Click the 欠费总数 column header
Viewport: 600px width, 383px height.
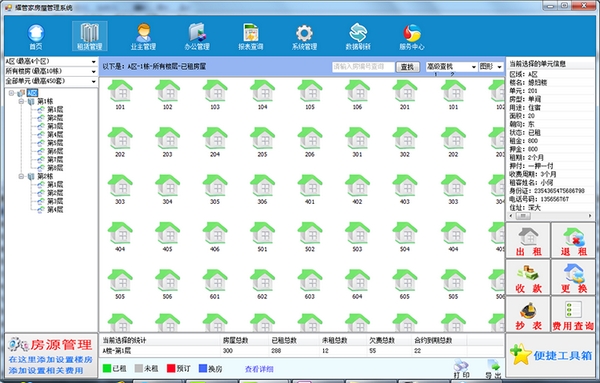(x=388, y=340)
